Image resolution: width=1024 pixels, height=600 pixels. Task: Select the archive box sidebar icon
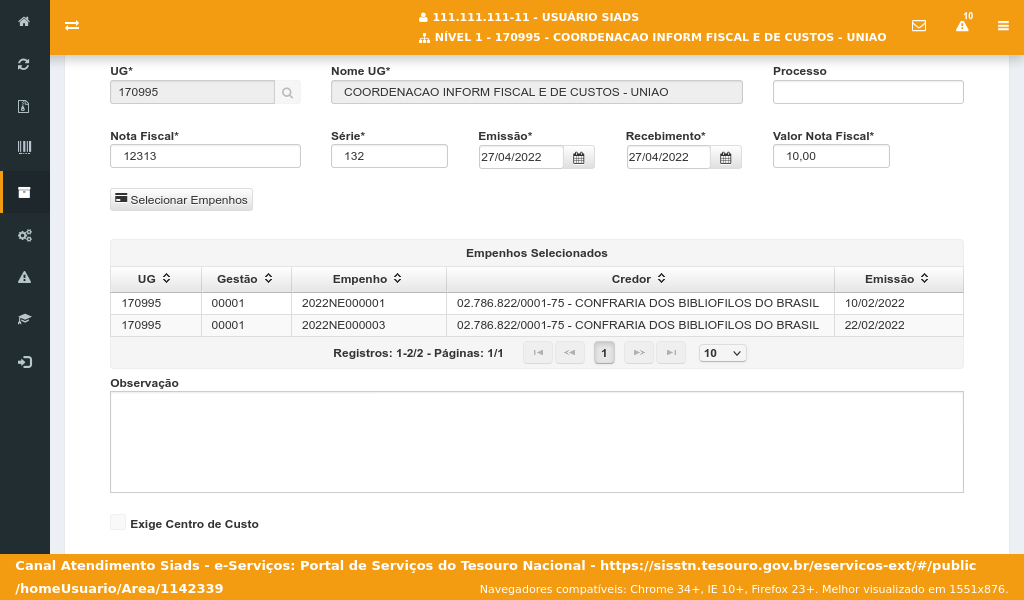point(24,192)
